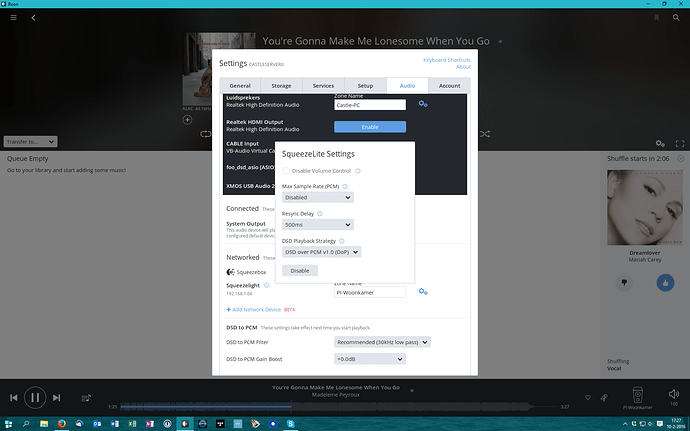The image size is (690, 431).
Task: Open search with the magnifier icon
Action: coord(676,18)
